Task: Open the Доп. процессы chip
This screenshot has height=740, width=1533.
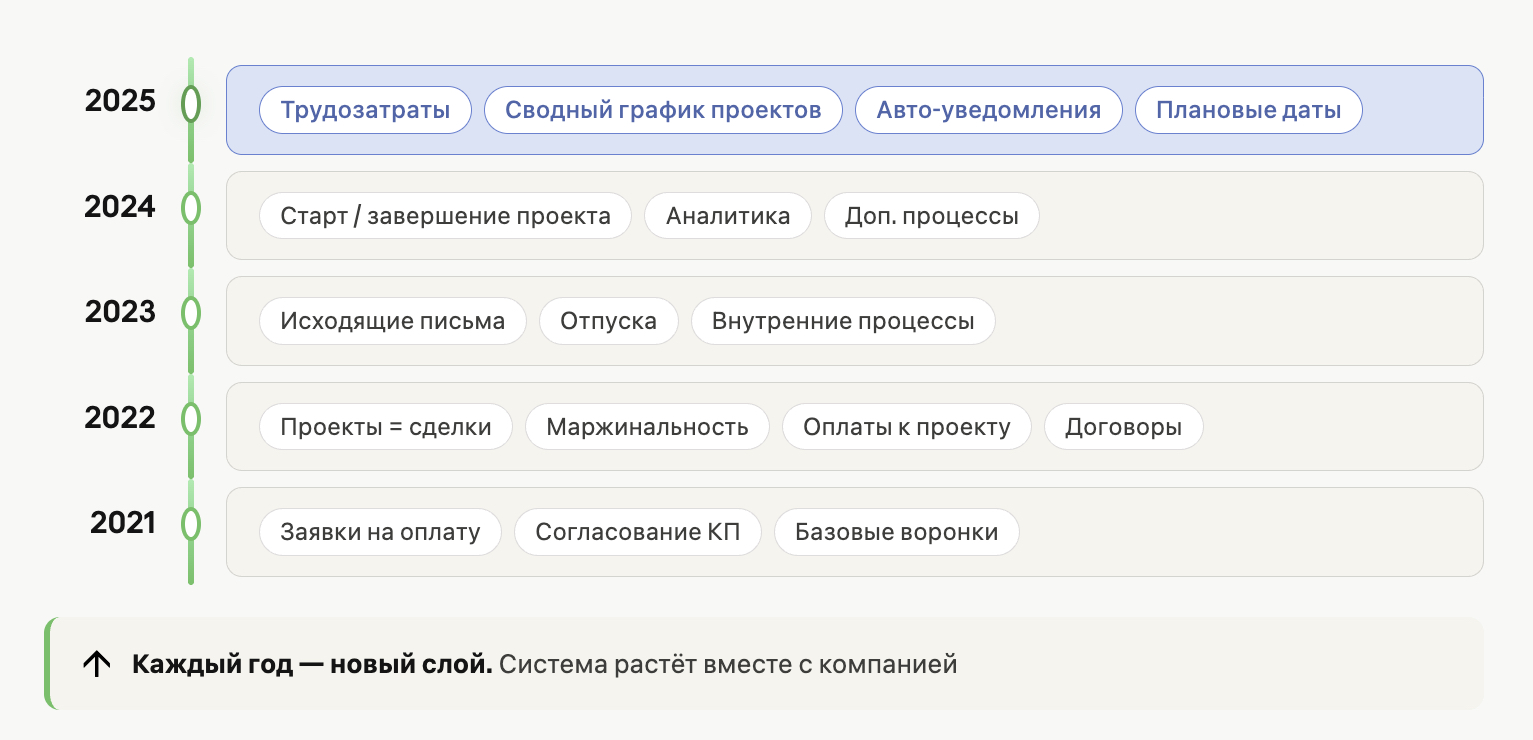Action: click(932, 216)
